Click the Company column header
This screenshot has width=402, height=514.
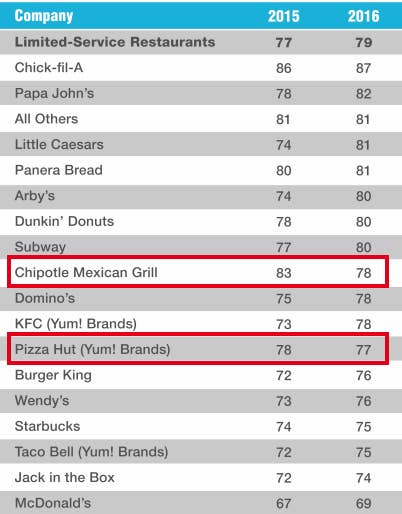[x=44, y=16]
